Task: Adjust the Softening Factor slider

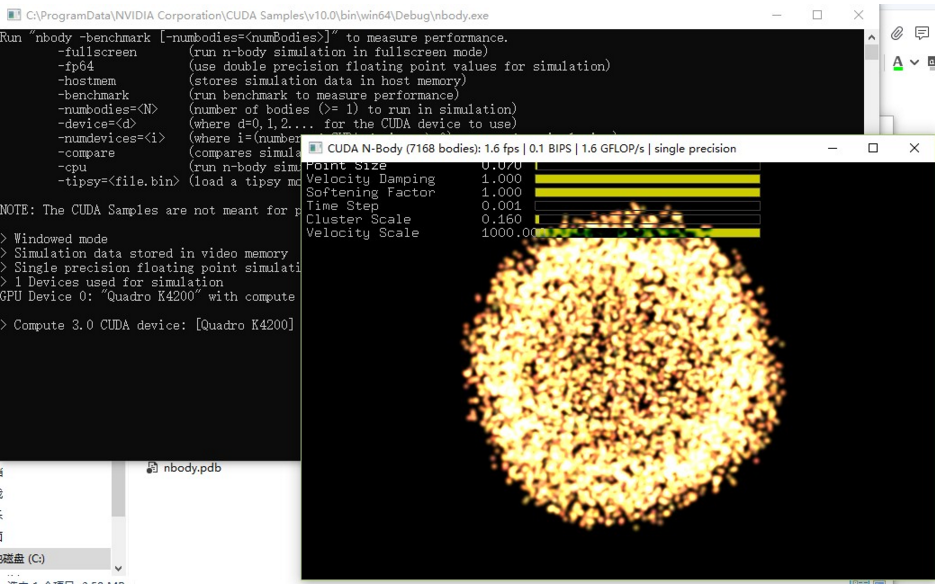Action: pos(648,193)
